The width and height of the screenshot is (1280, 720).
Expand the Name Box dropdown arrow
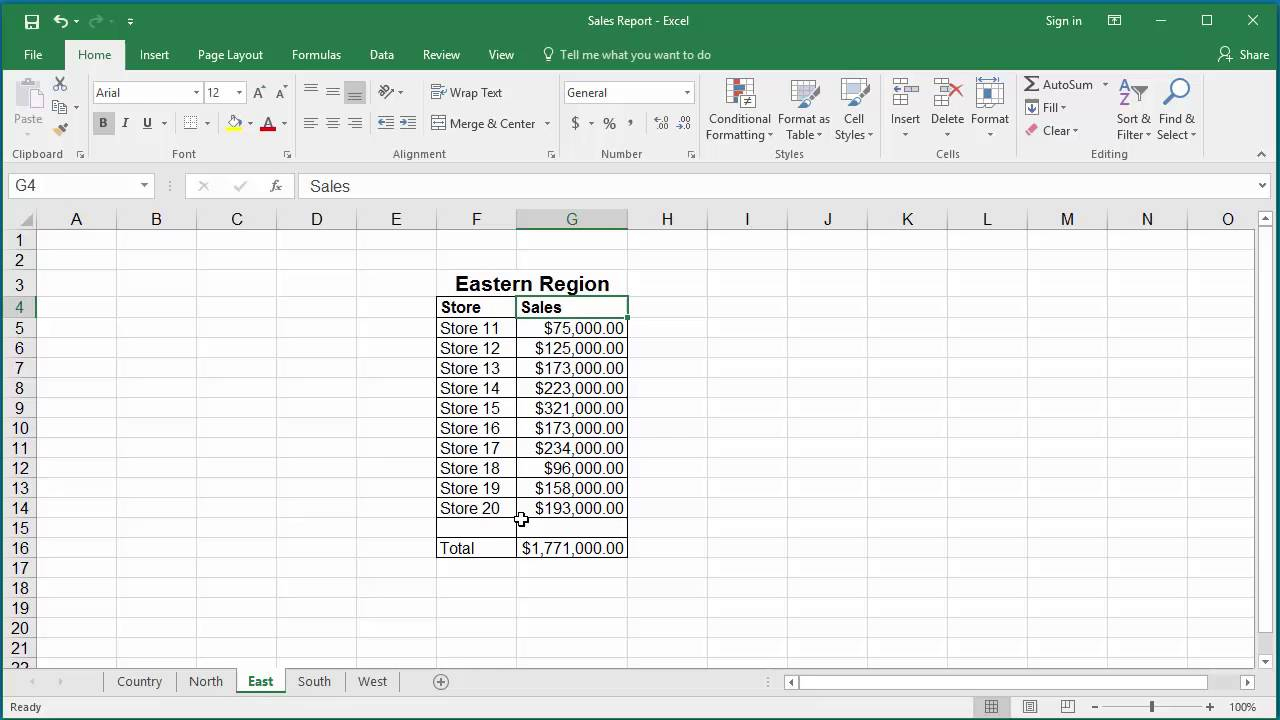(x=144, y=186)
